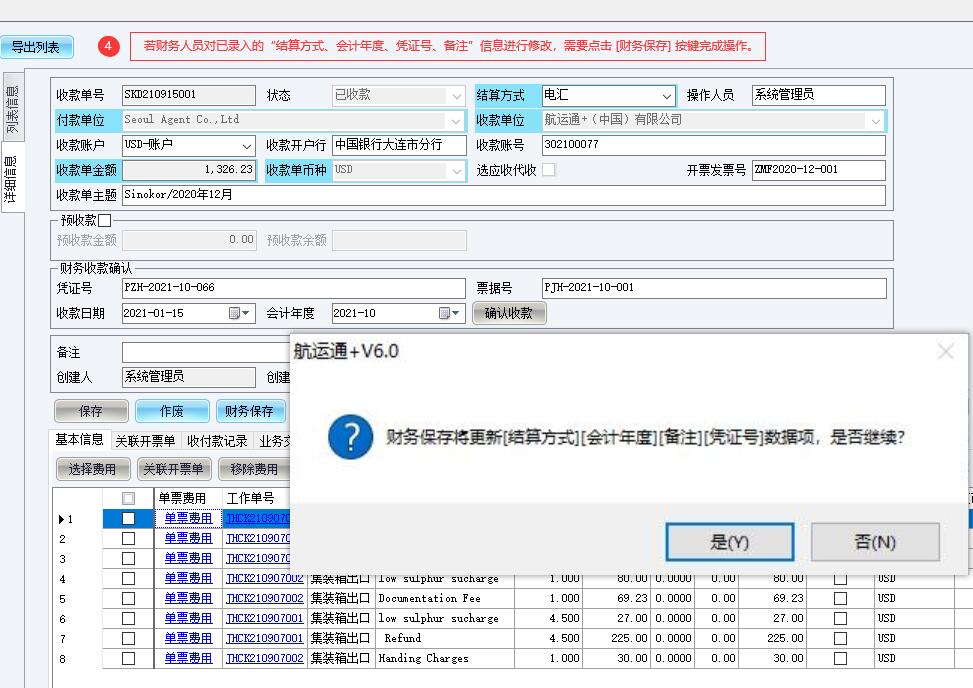
Task: Select the 列表信息 side tab
Action: (x=12, y=109)
